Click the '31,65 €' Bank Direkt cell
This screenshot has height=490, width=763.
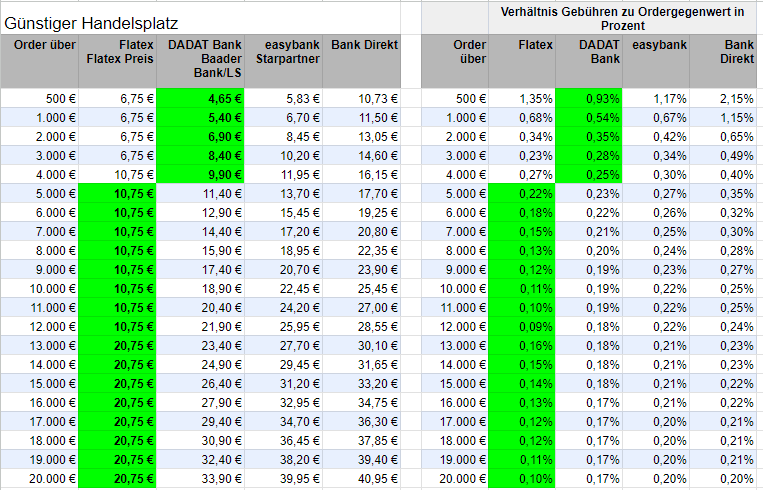tap(362, 364)
